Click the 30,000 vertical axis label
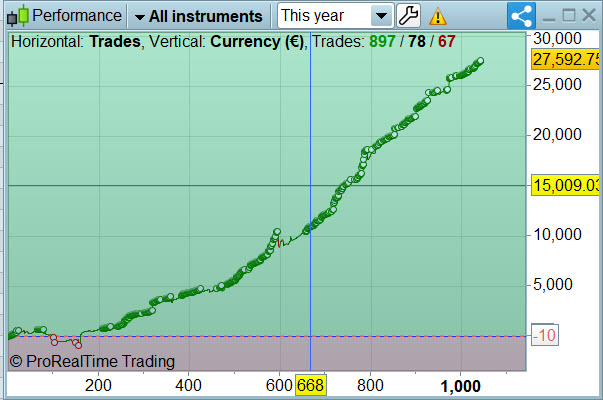 (557, 38)
